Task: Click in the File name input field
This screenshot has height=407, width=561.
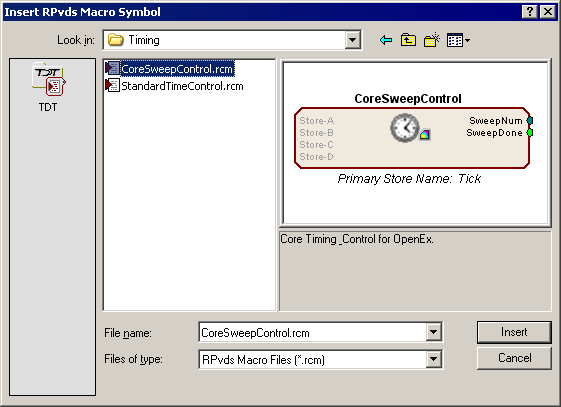Action: coord(313,333)
